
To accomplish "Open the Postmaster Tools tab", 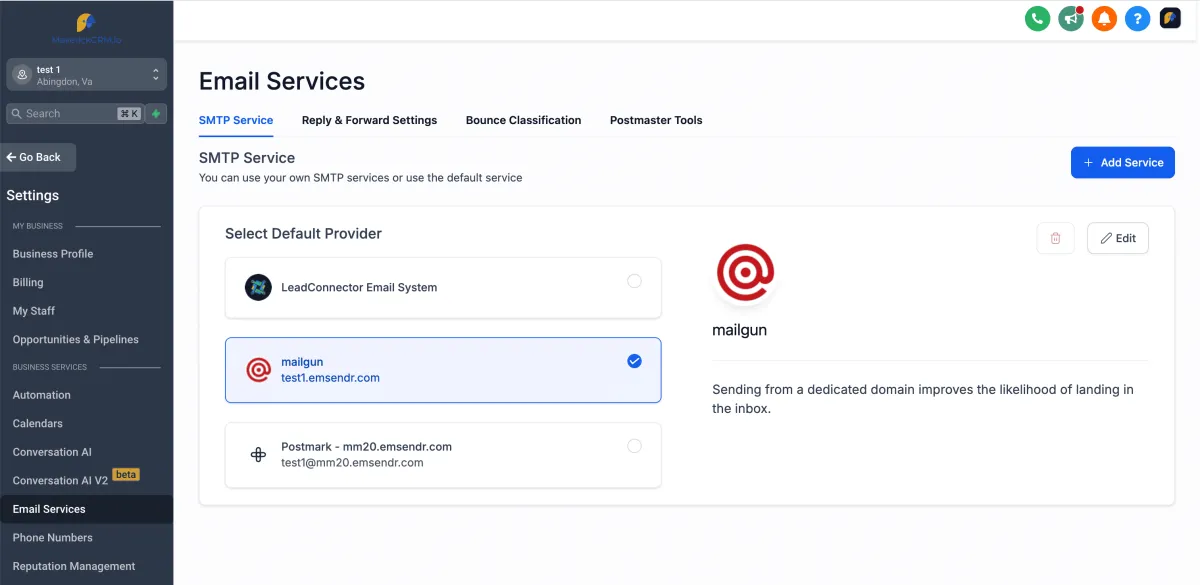I will pos(656,120).
